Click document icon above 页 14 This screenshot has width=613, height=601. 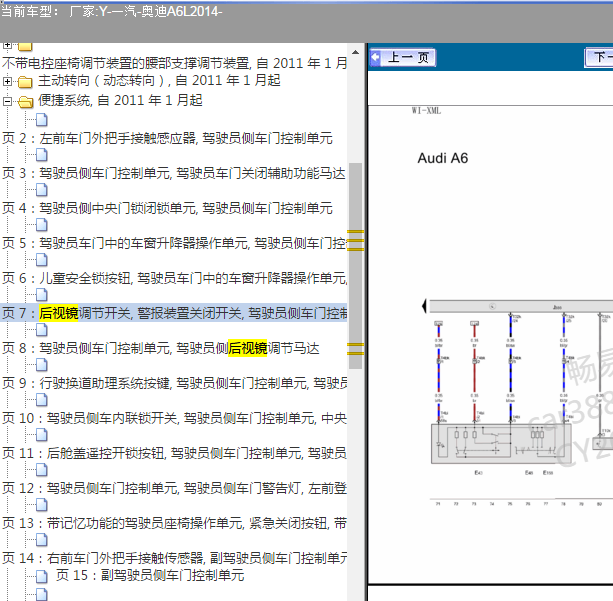(42, 540)
